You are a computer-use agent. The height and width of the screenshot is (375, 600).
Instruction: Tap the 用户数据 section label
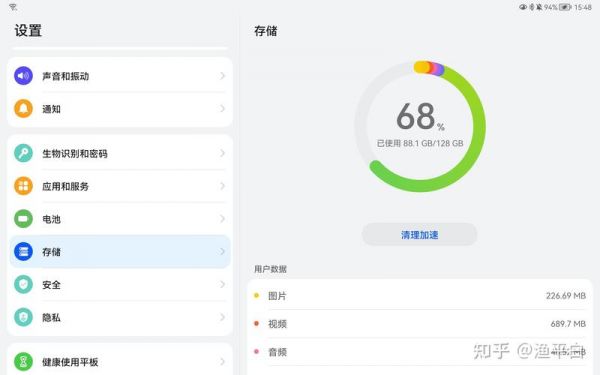[x=270, y=269]
